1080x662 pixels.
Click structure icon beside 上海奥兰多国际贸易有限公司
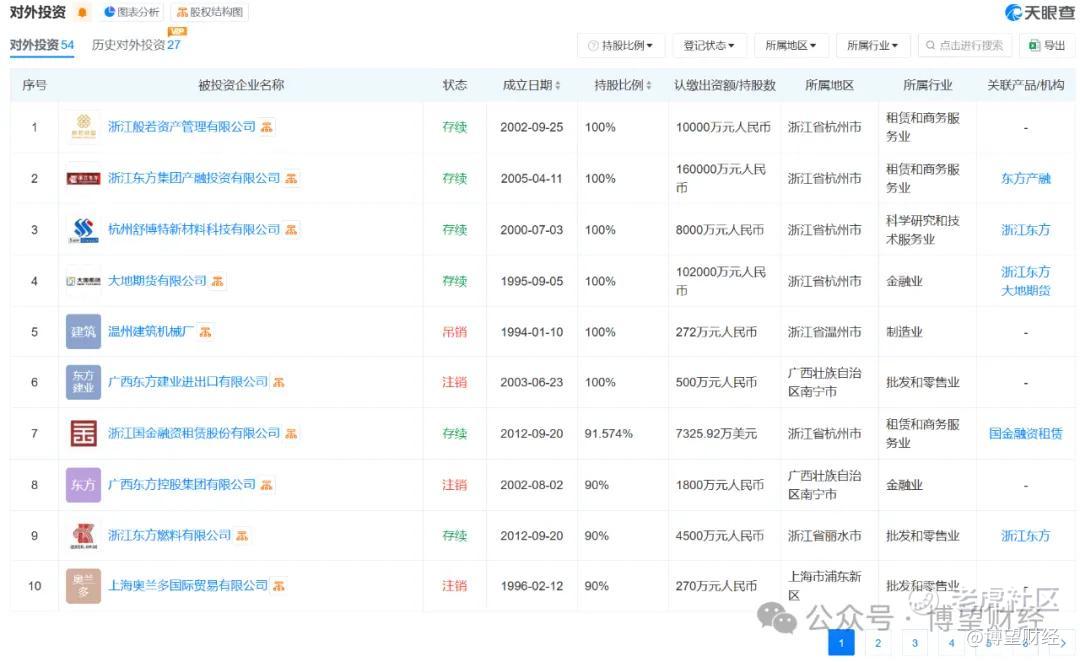pos(278,586)
